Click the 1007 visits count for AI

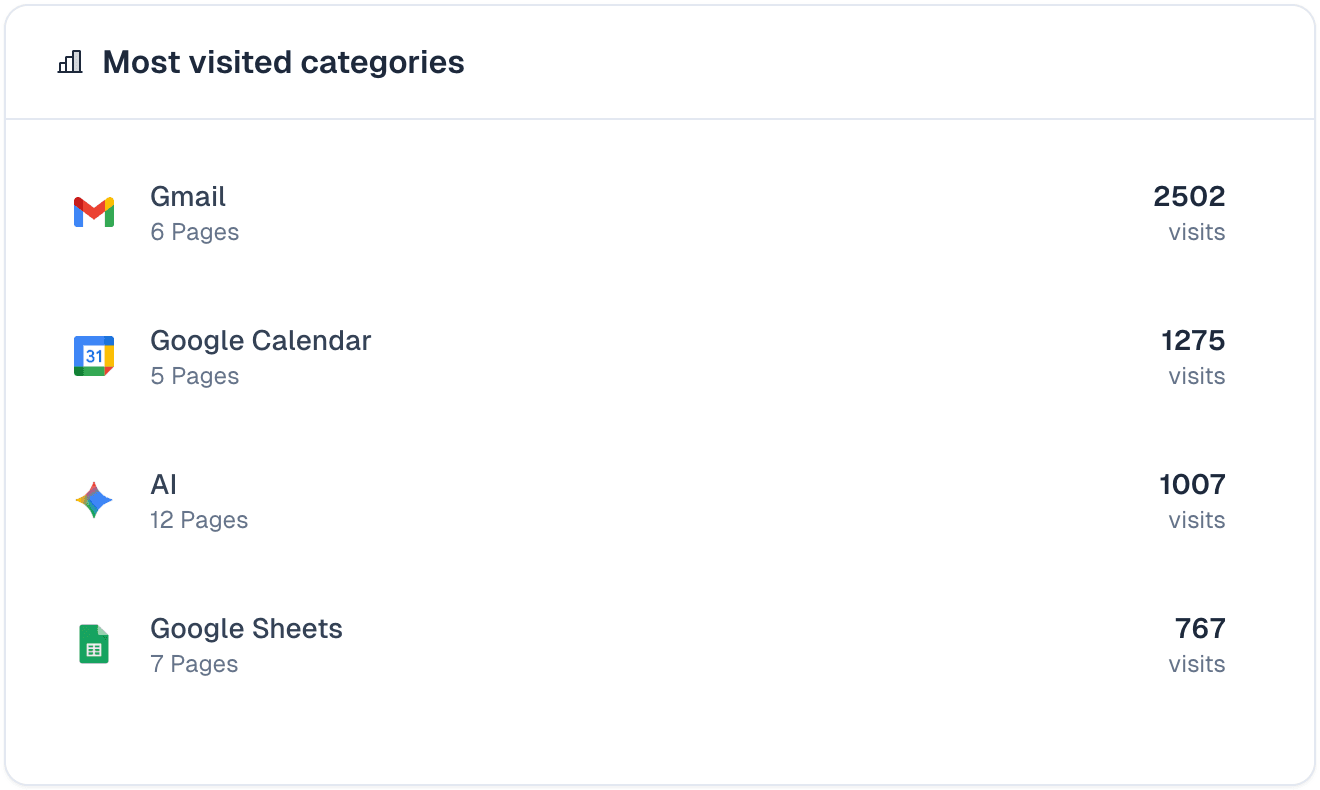pos(1192,484)
